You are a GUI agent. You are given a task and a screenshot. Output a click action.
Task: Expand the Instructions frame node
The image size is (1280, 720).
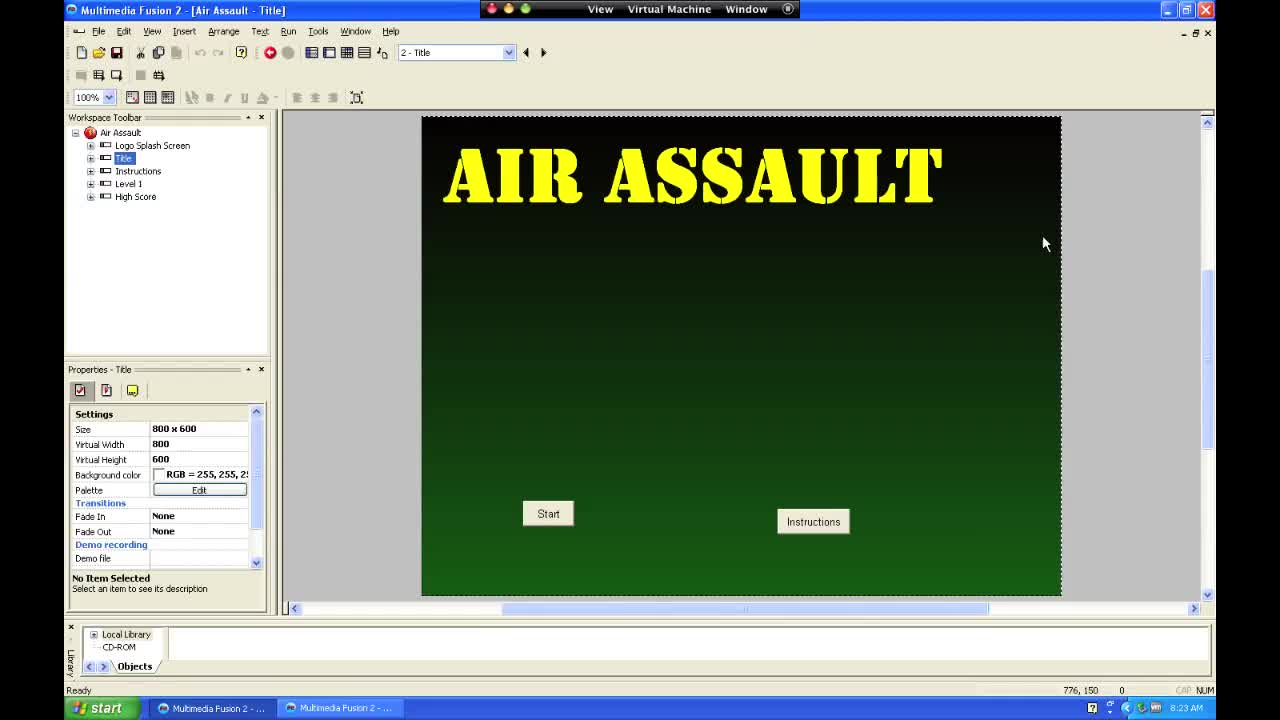point(91,171)
